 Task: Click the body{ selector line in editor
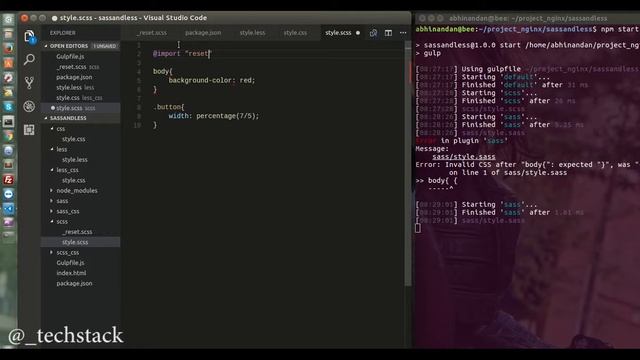point(162,71)
